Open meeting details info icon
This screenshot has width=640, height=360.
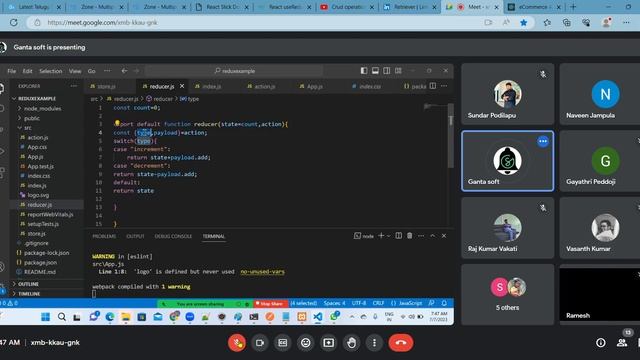click(600, 343)
